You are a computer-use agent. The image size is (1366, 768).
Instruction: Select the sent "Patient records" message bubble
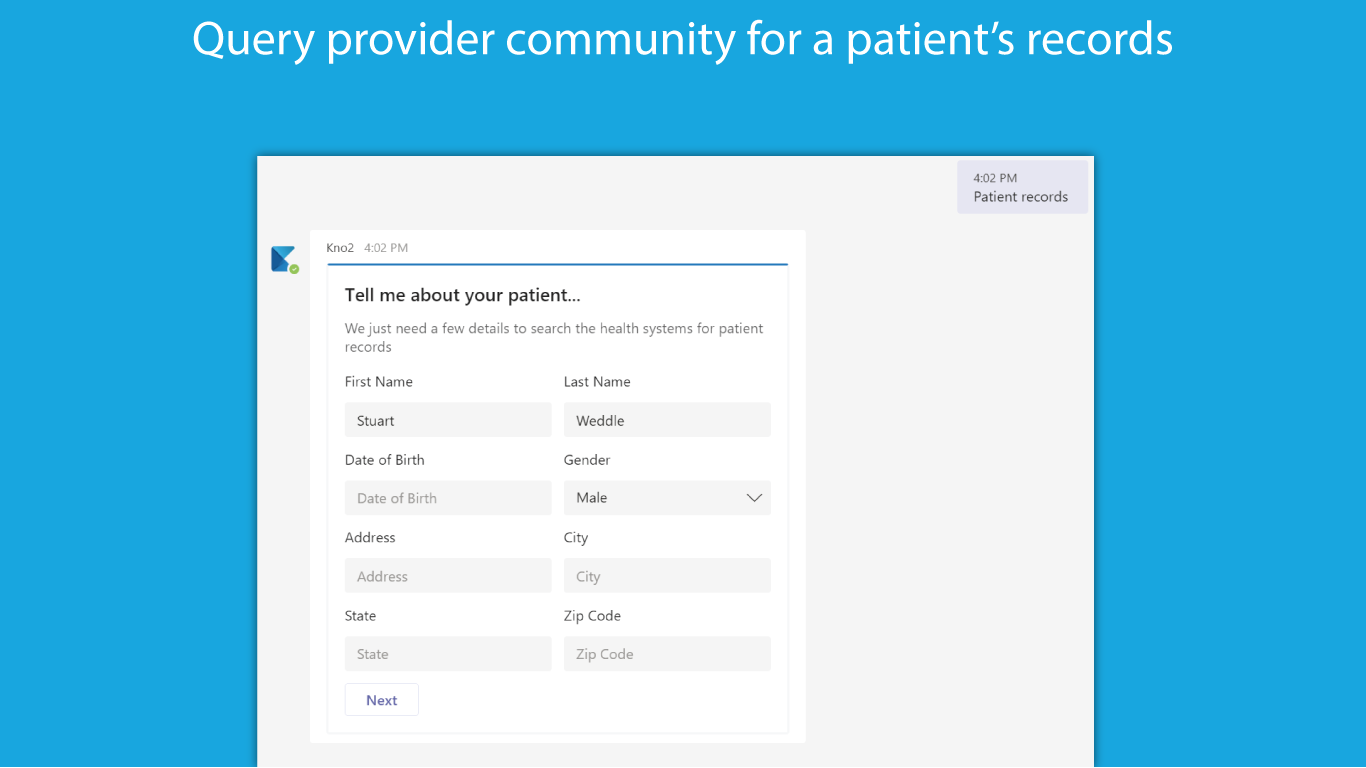[1021, 188]
